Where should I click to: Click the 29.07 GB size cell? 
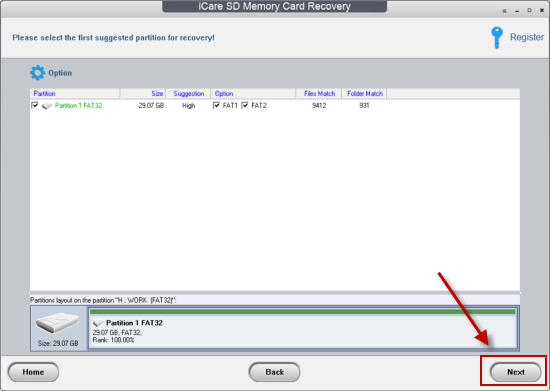pos(151,106)
